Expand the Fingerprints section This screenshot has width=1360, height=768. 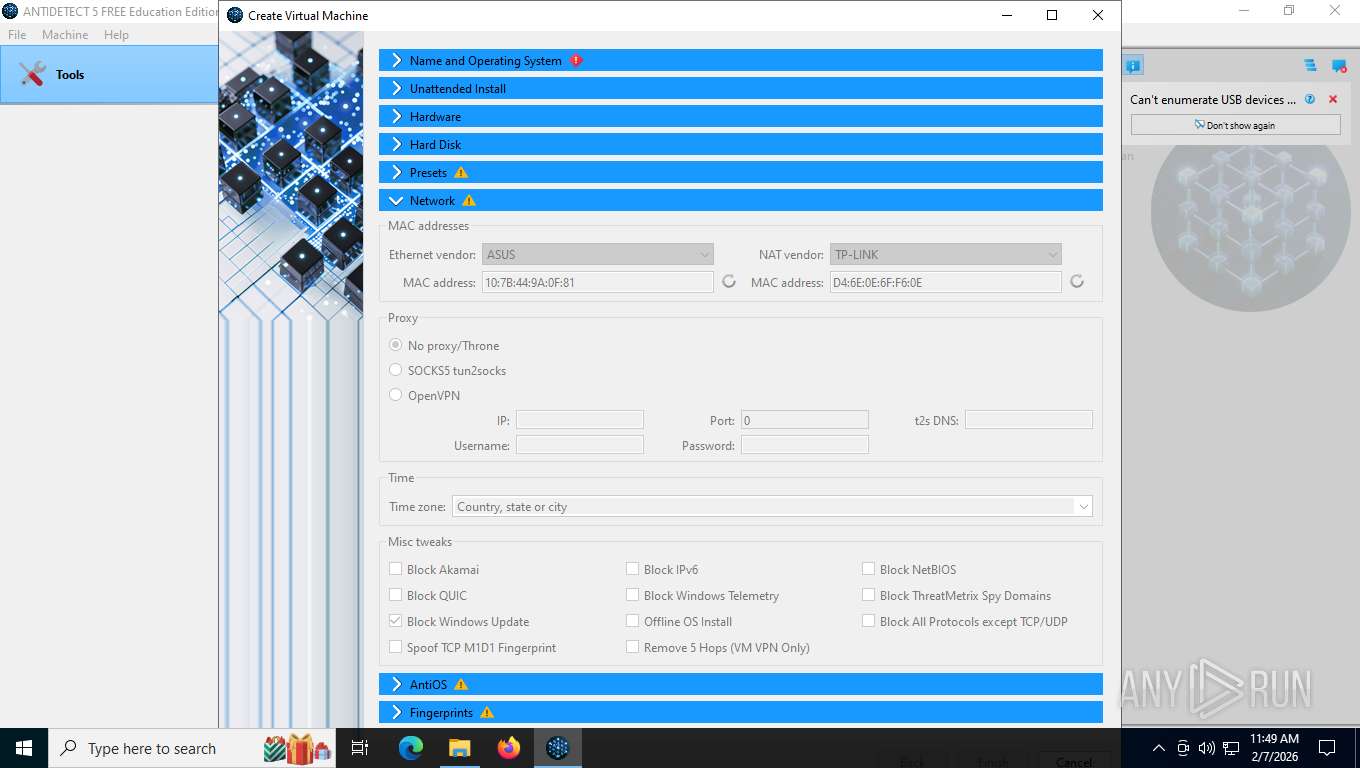(x=741, y=712)
